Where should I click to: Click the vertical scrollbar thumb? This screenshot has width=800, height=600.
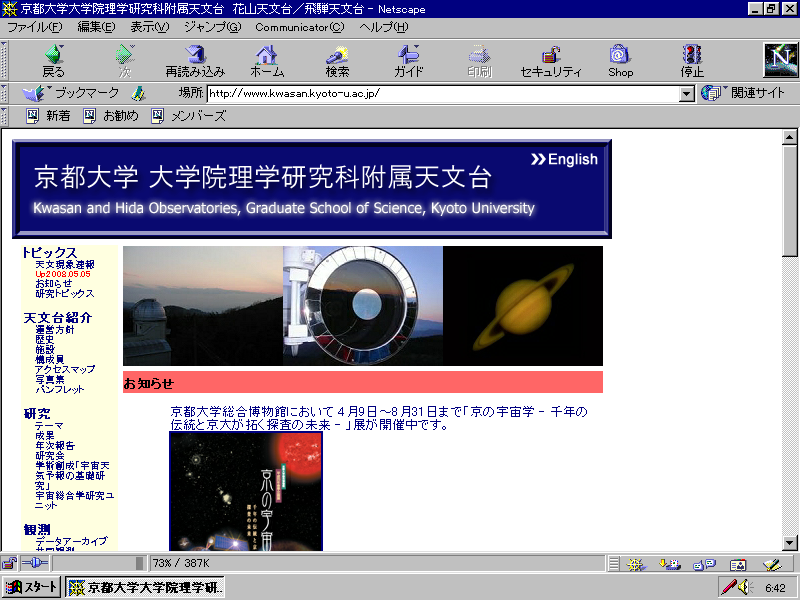[790, 201]
